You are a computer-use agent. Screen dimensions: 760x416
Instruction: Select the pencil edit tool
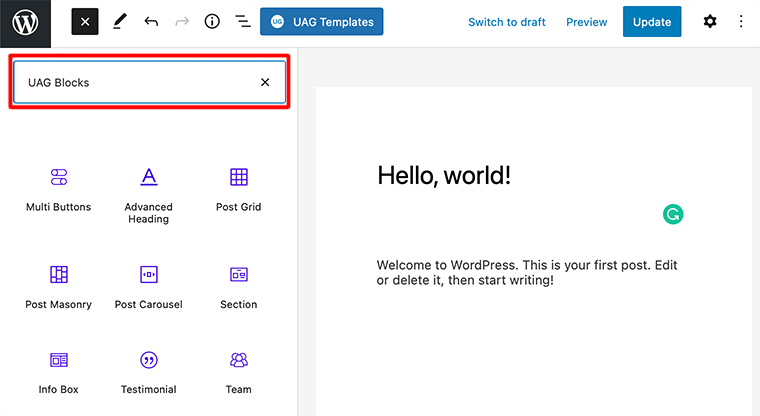click(x=119, y=22)
